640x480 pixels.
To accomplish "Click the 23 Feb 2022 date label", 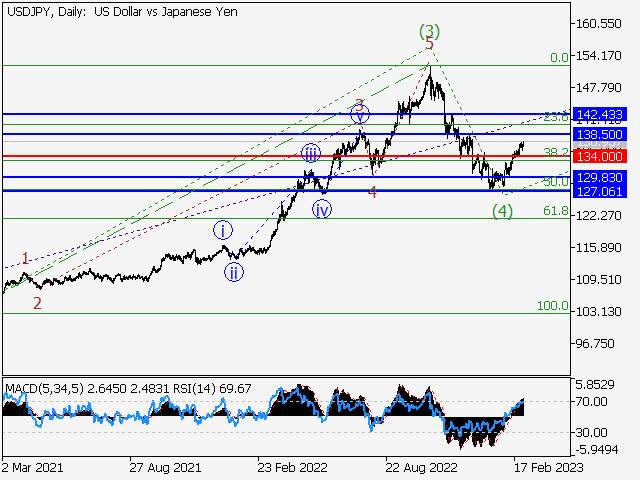I will (x=292, y=467).
